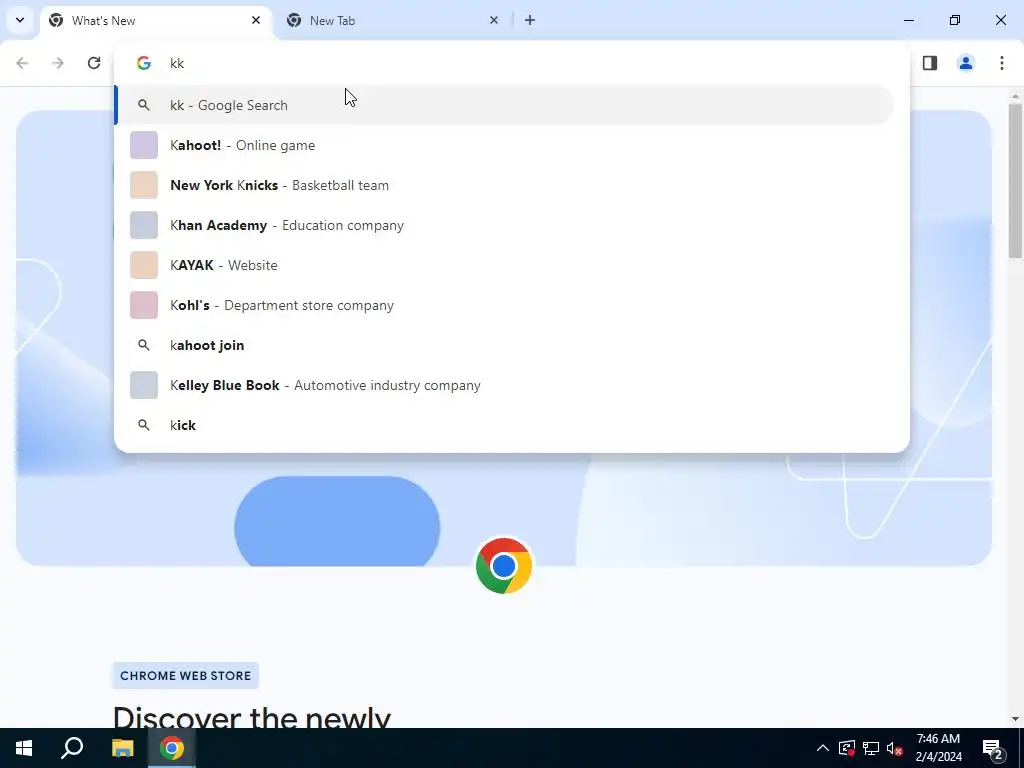Click the Chrome taskbar icon
This screenshot has height=768, width=1024.
coord(172,748)
